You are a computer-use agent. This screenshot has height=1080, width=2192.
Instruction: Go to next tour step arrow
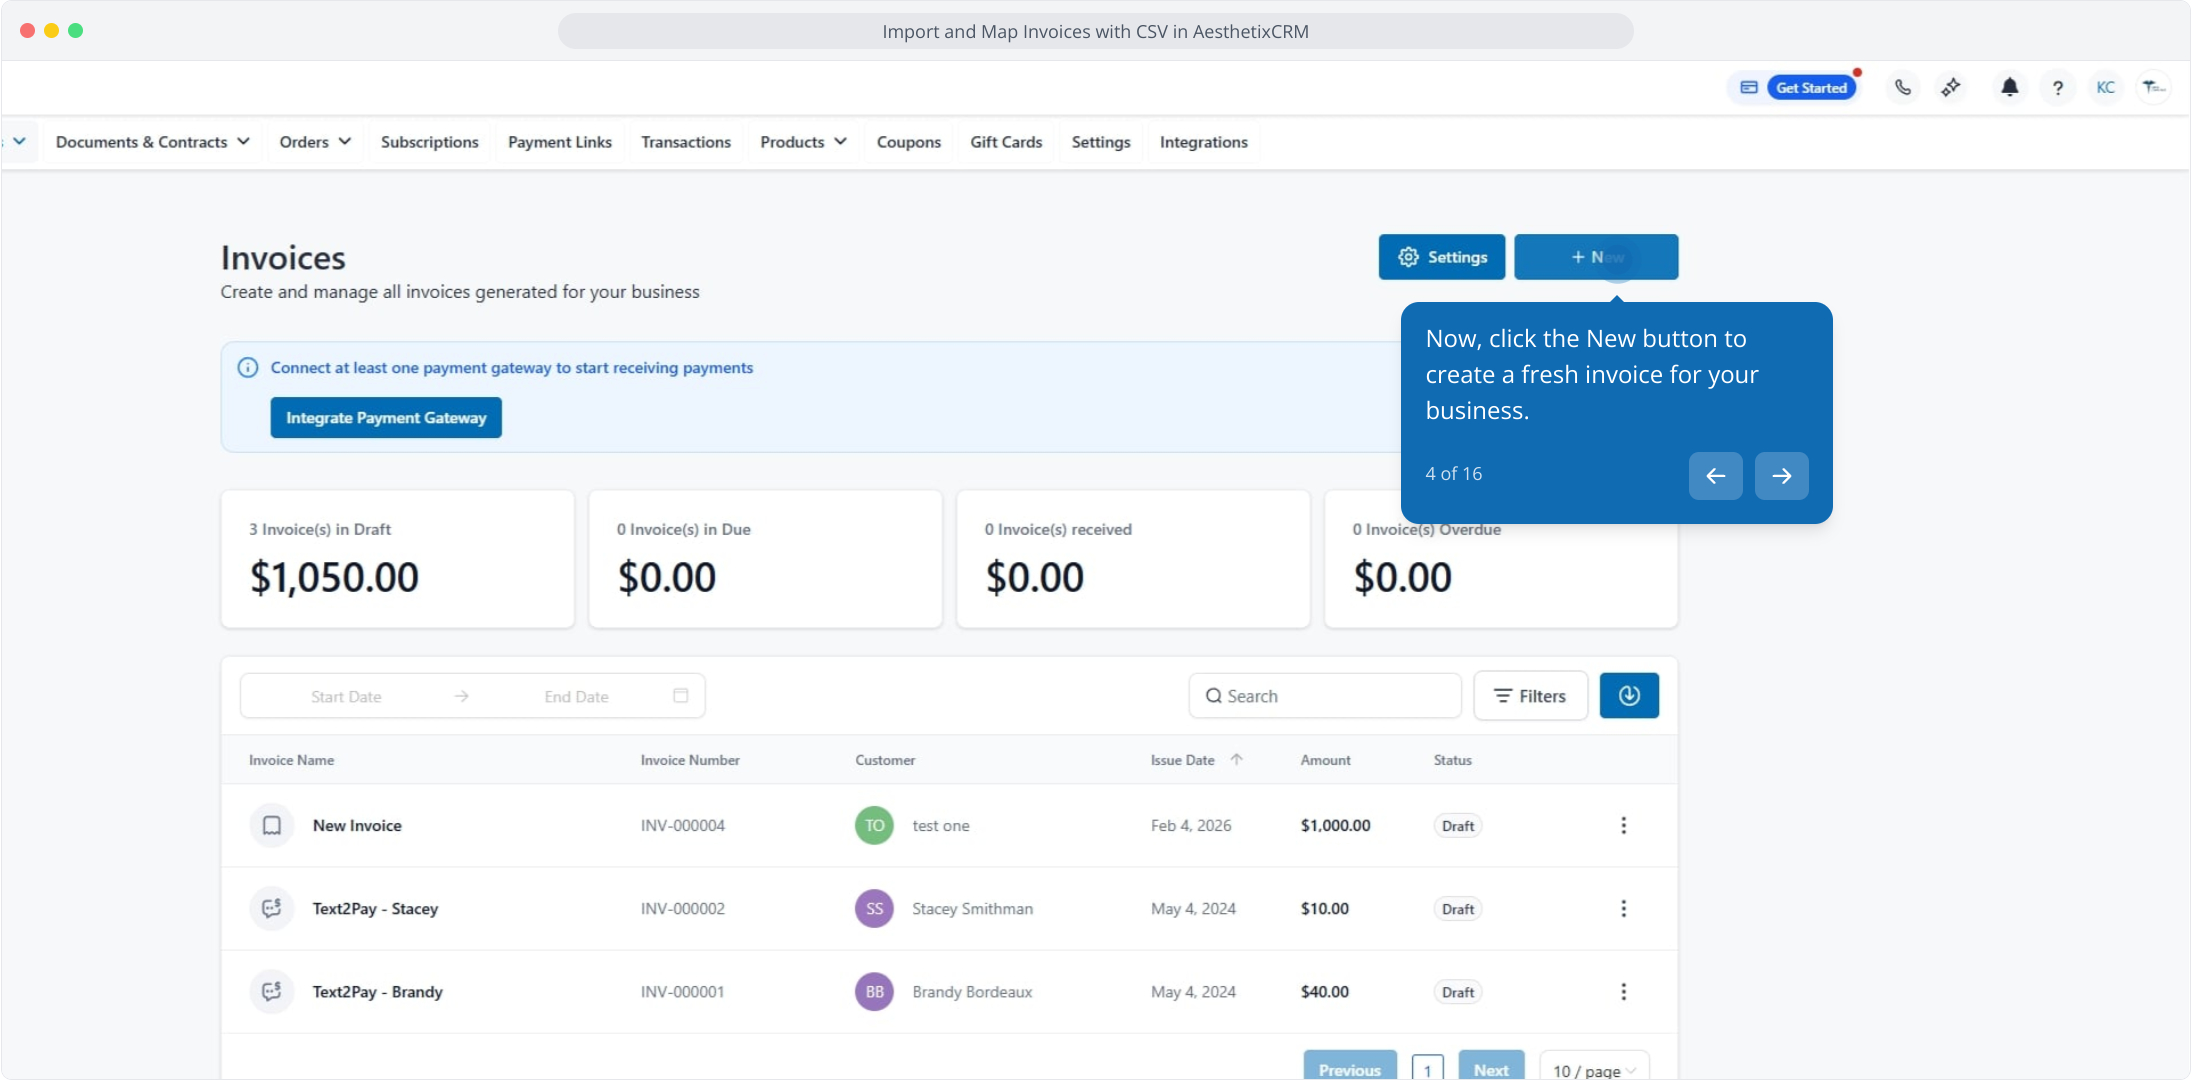[1781, 476]
